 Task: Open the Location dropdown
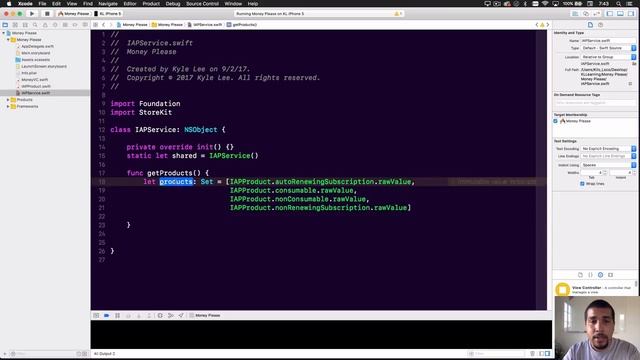point(608,57)
